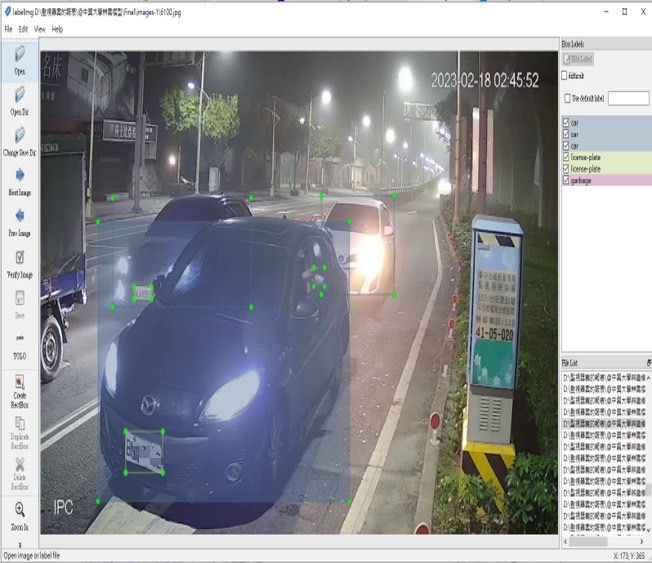Go back with Prev Image arrow

tap(20, 217)
